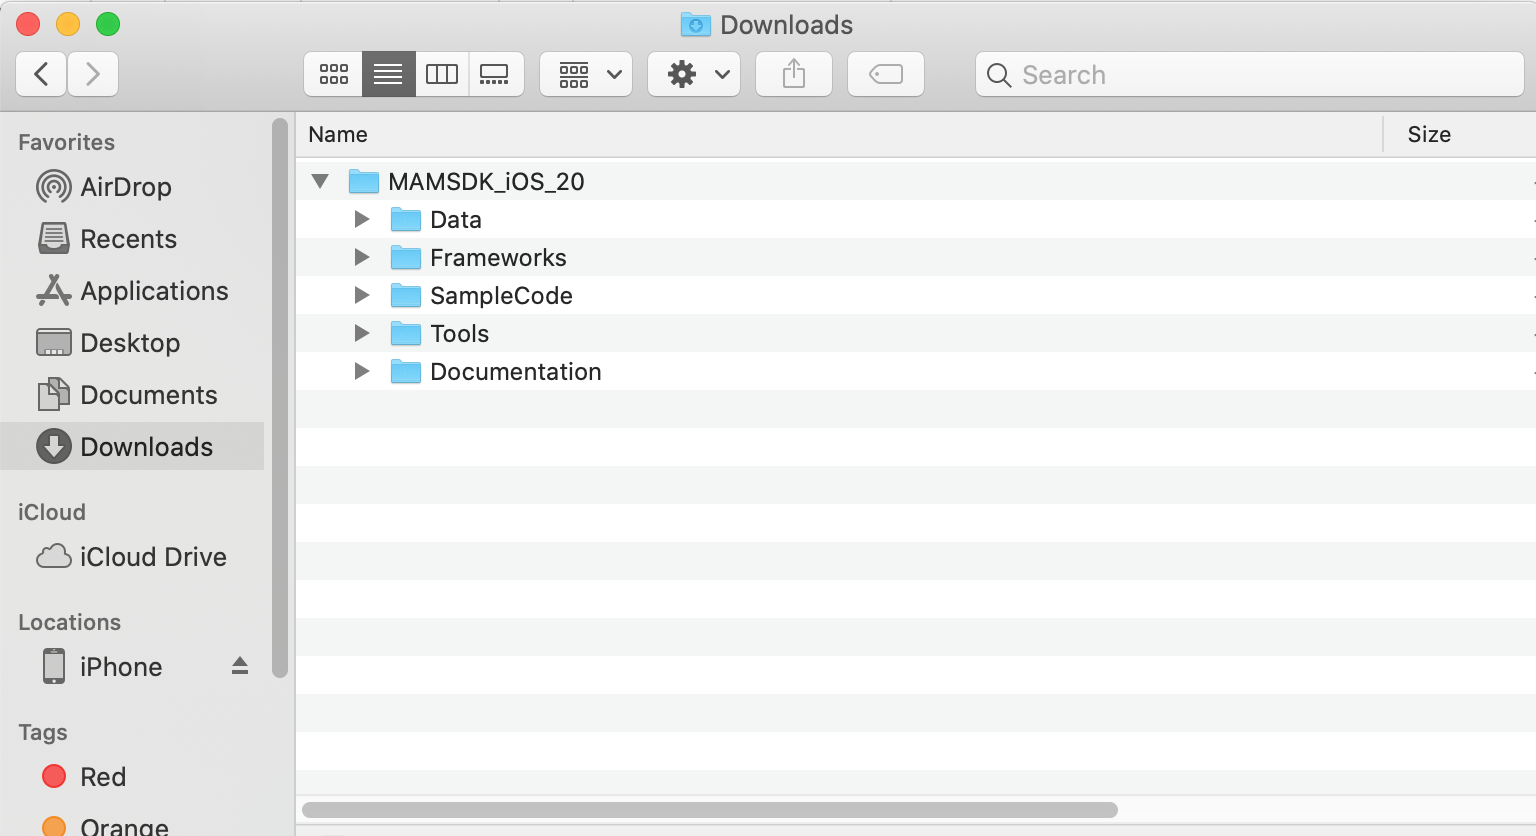Image resolution: width=1536 pixels, height=836 pixels.
Task: Expand the Frameworks folder
Action: click(x=362, y=257)
